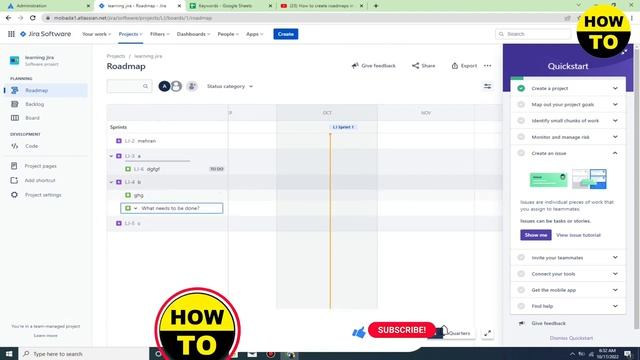Click the blue Create button
640x360 pixels.
[286, 34]
